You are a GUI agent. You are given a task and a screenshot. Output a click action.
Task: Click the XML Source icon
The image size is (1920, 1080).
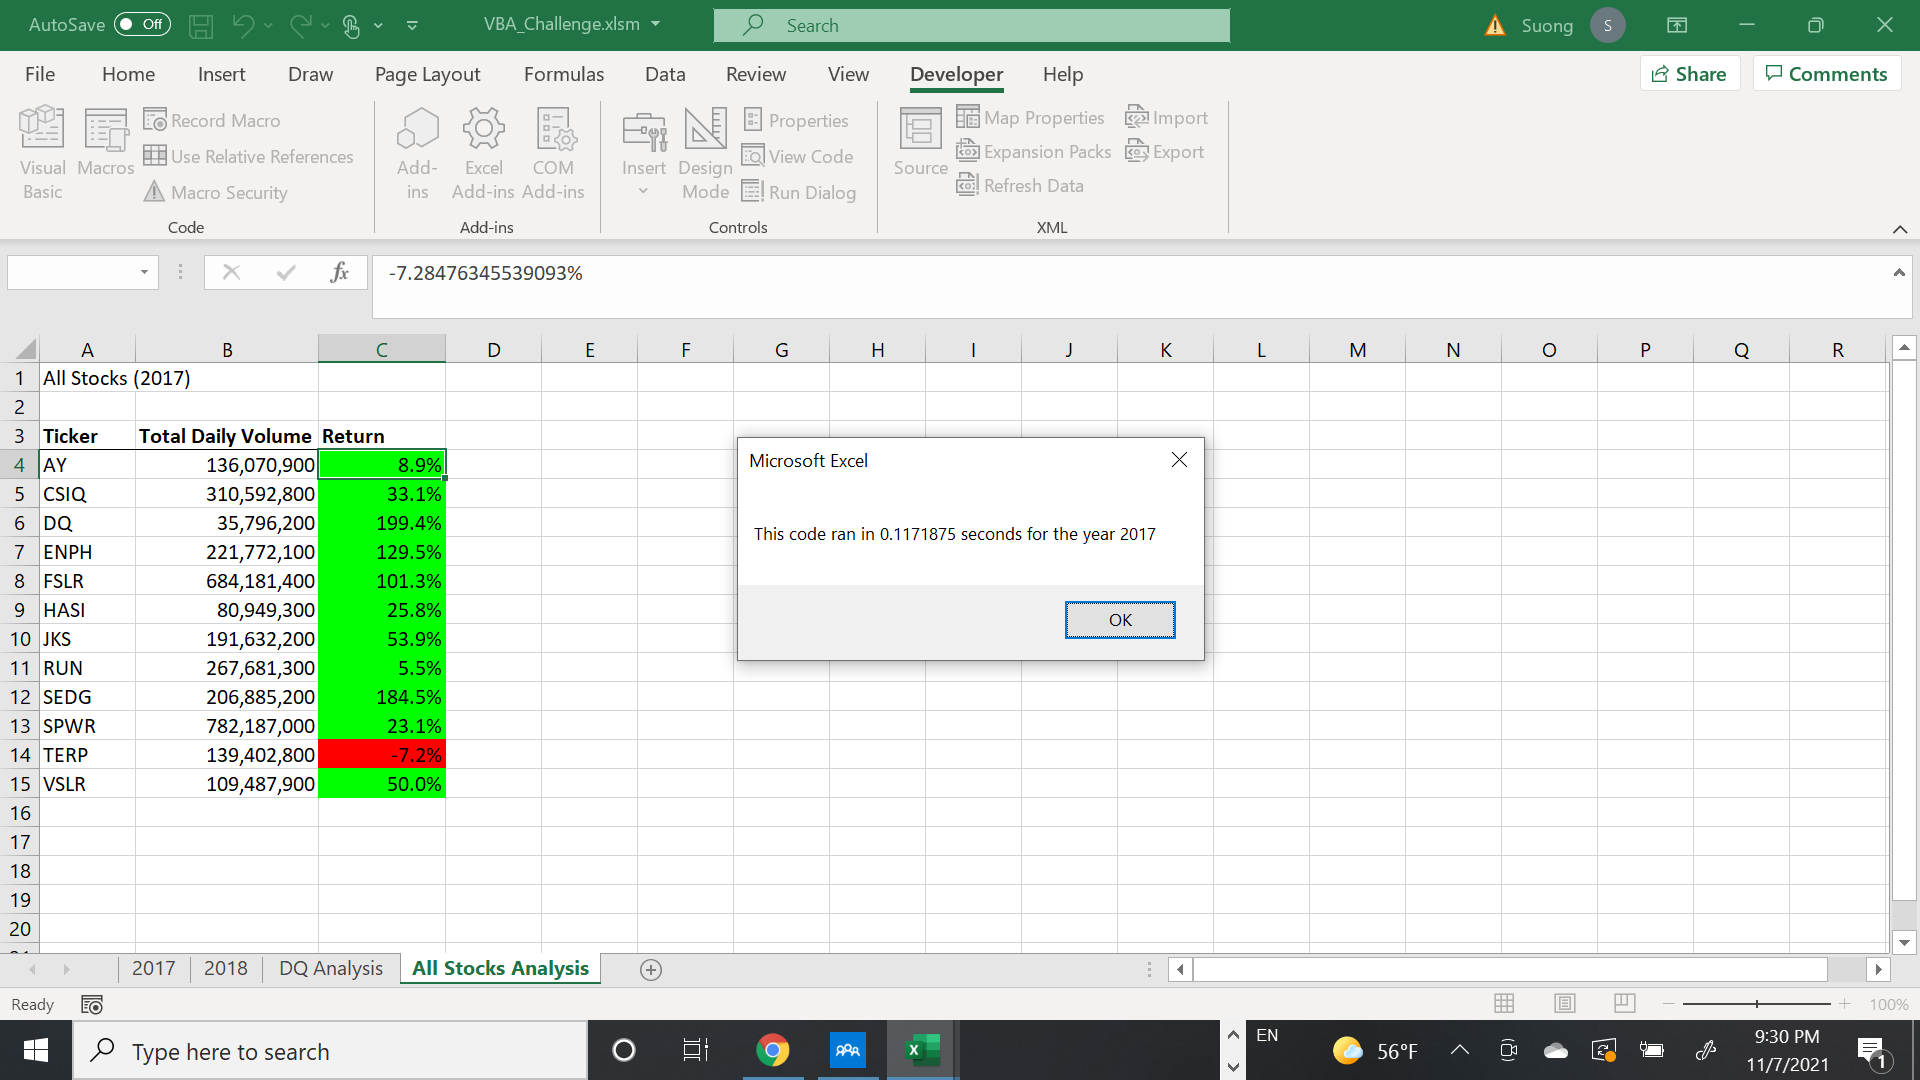(x=920, y=141)
